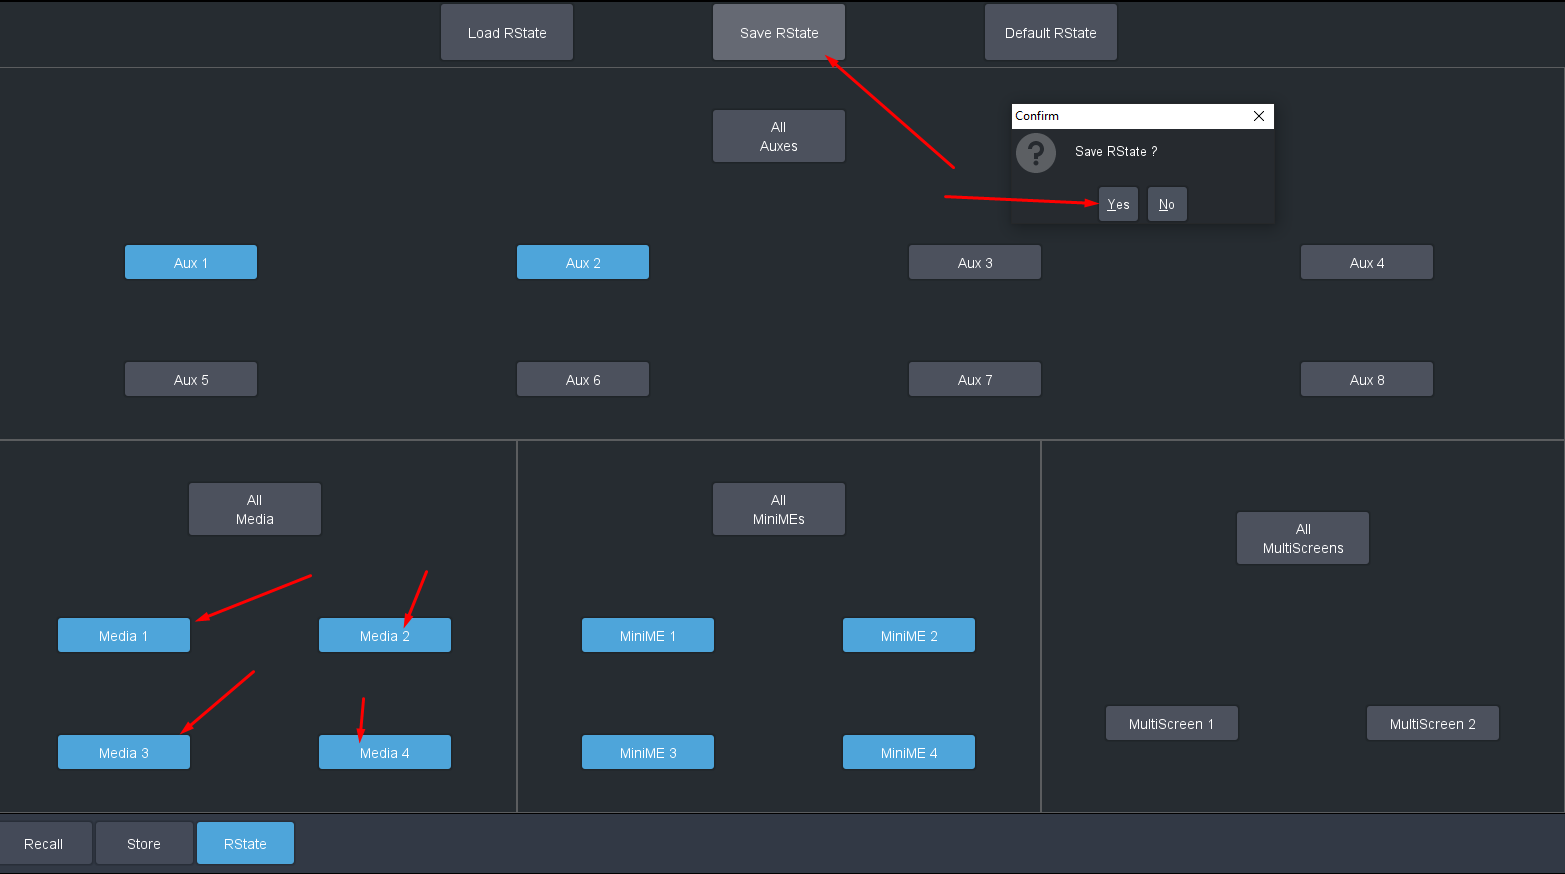Enable Aux 8 for RState
1565x874 pixels.
point(1367,379)
